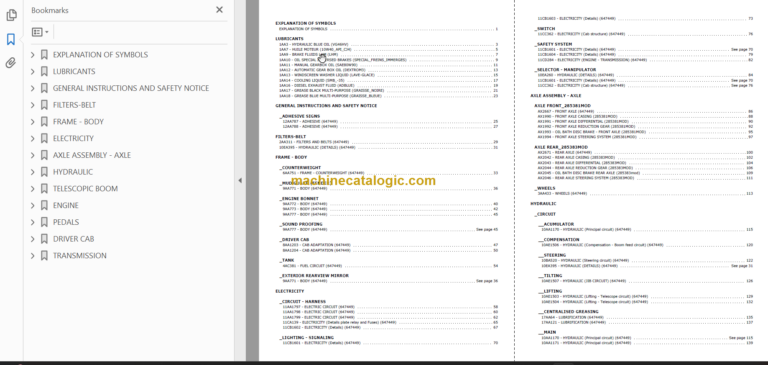The height and width of the screenshot is (365, 768).
Task: Go to EXPLANATION OF SYMBOLS bookmark
Action: click(x=100, y=55)
